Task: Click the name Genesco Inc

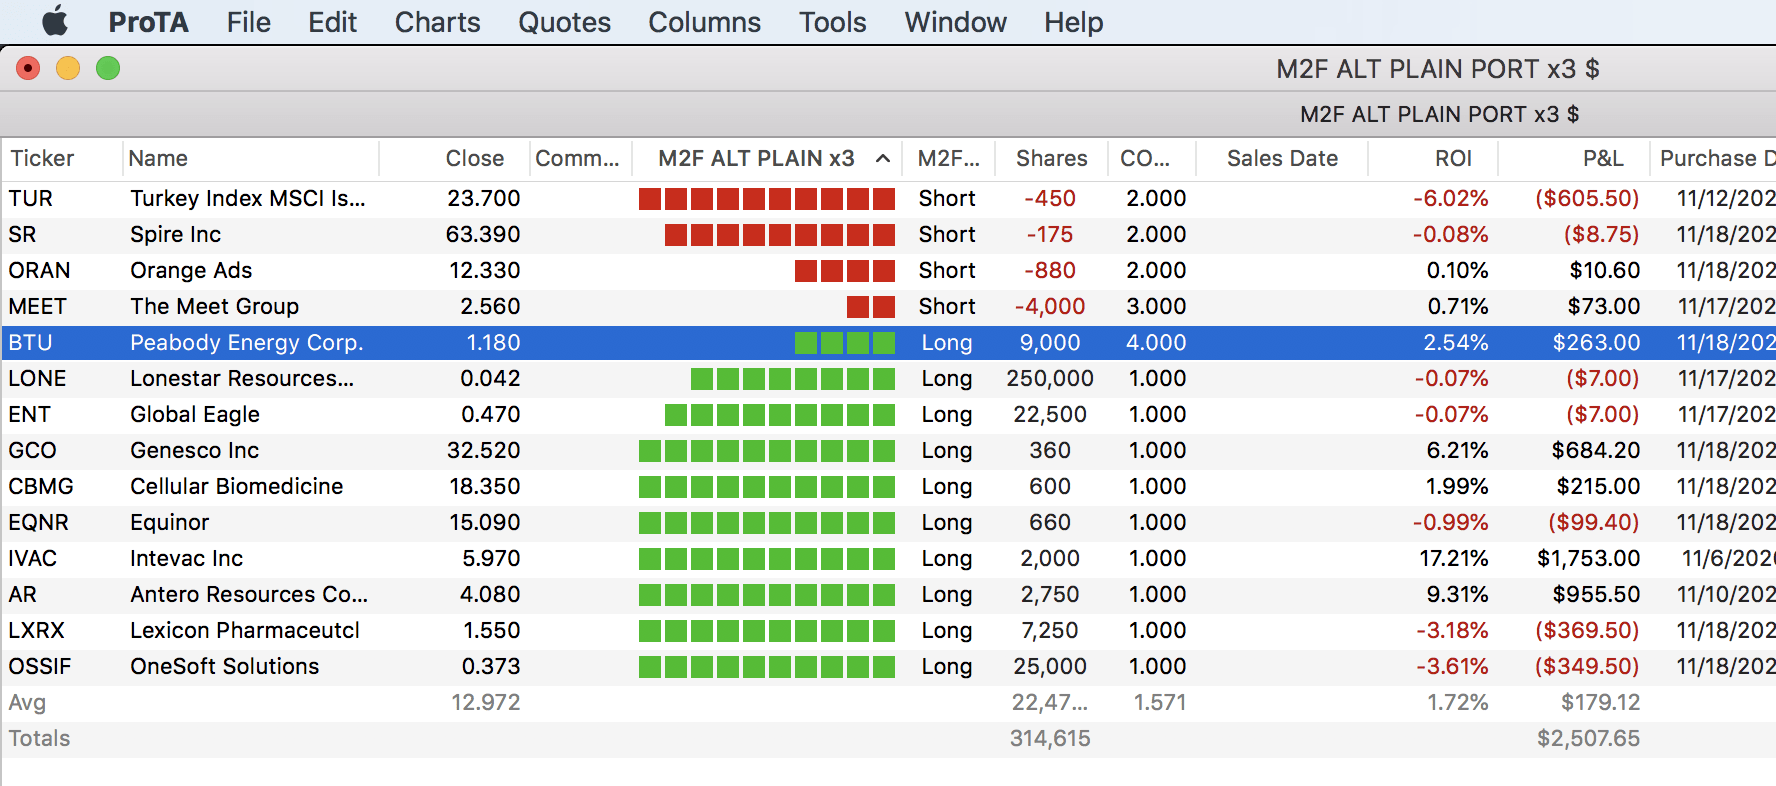Action: (x=194, y=450)
